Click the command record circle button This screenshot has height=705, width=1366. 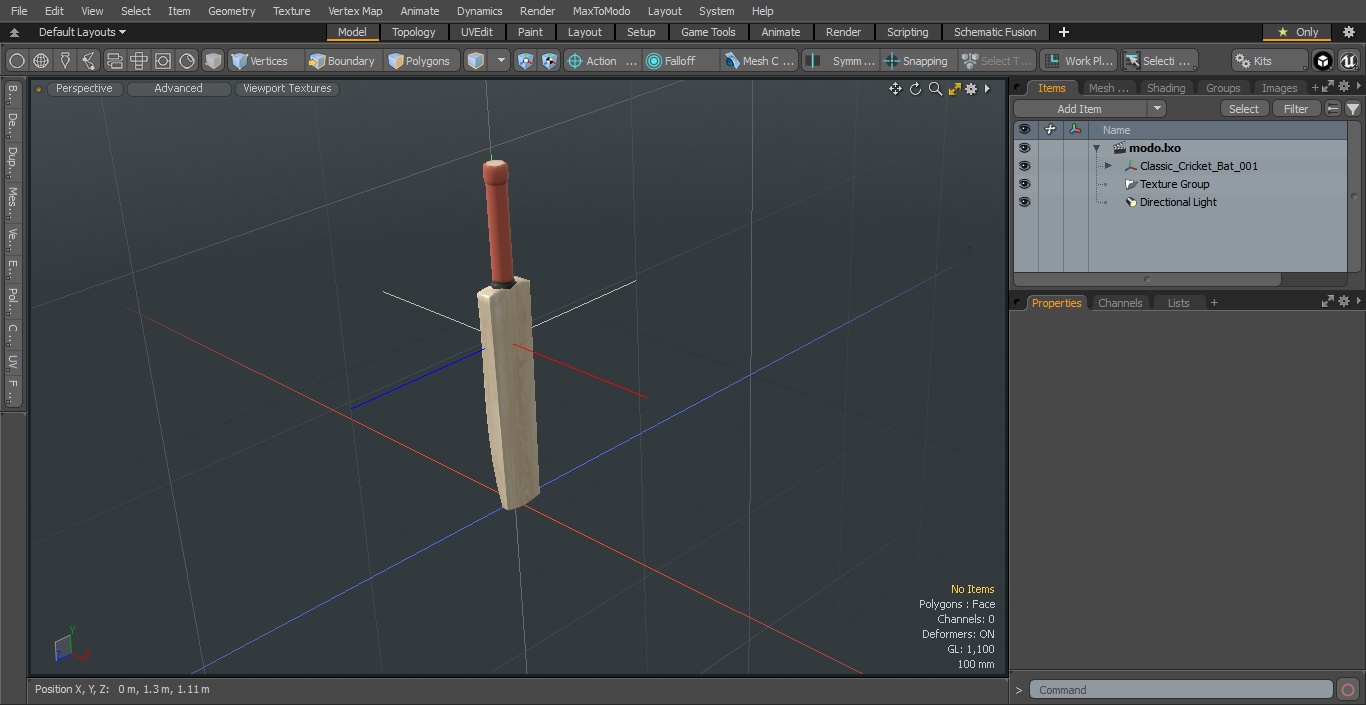point(1348,690)
